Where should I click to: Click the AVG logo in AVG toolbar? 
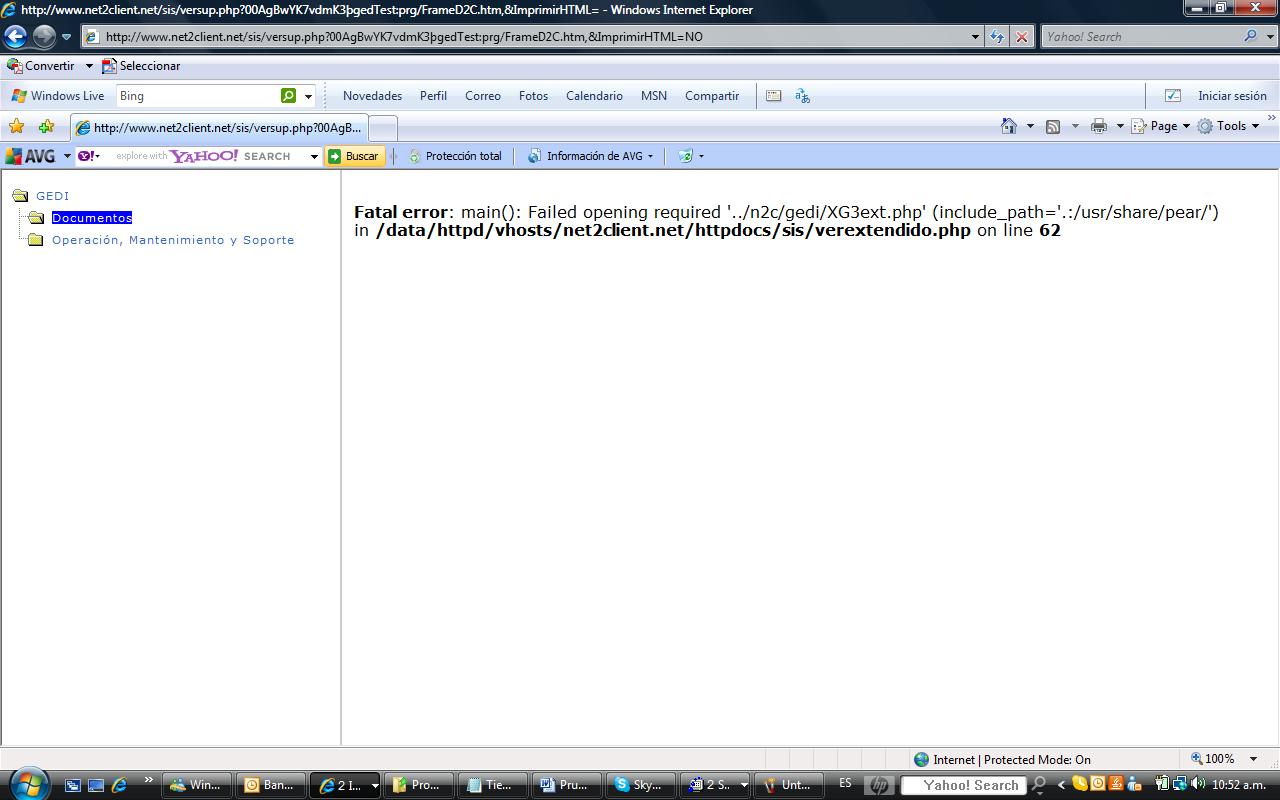(31, 156)
